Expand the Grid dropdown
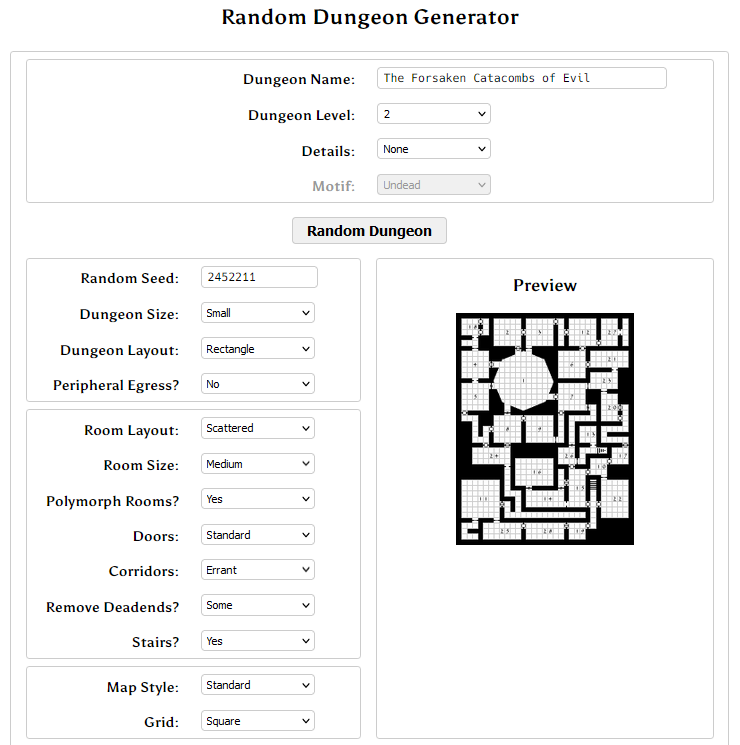This screenshot has width=740, height=745. [x=258, y=721]
